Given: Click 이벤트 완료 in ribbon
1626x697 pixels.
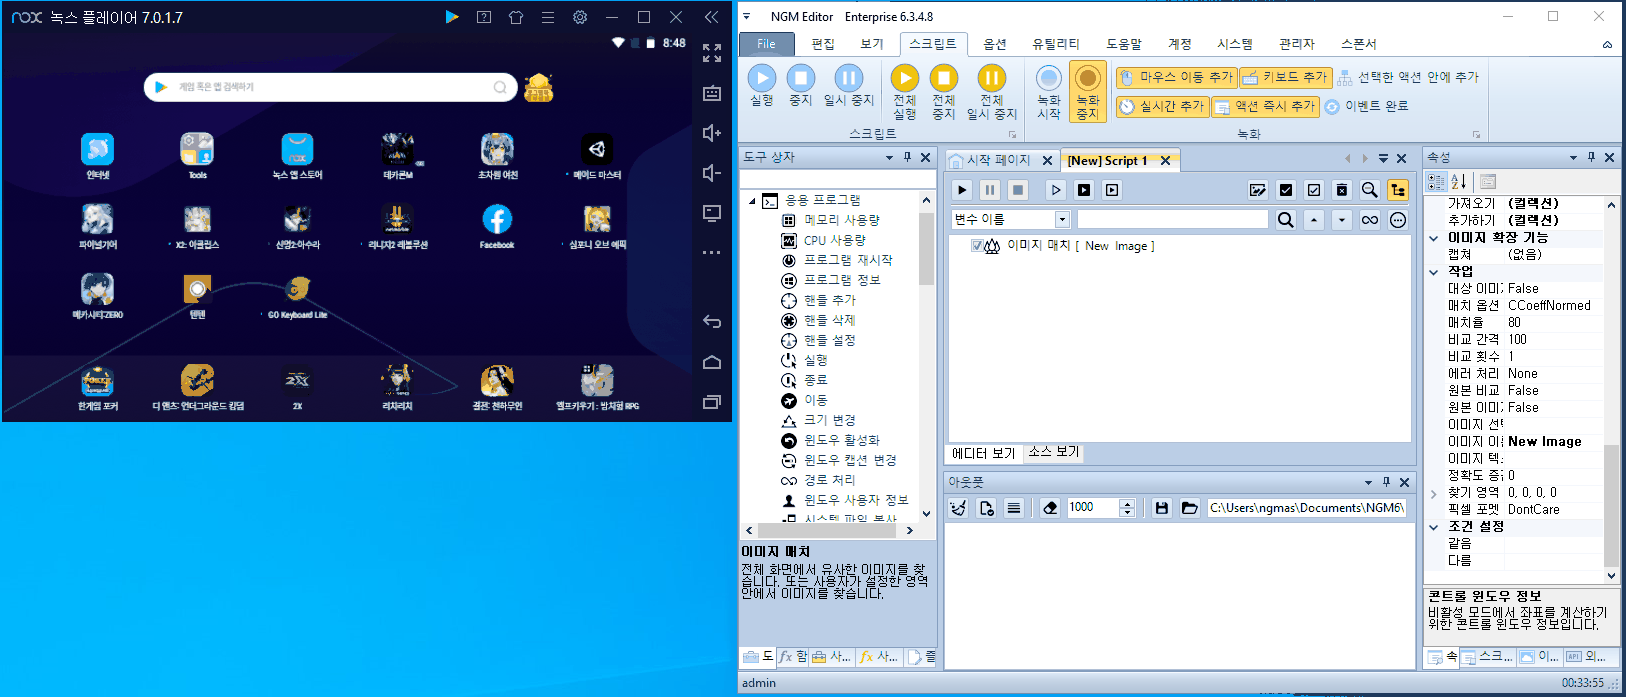Looking at the screenshot, I should click(1366, 106).
